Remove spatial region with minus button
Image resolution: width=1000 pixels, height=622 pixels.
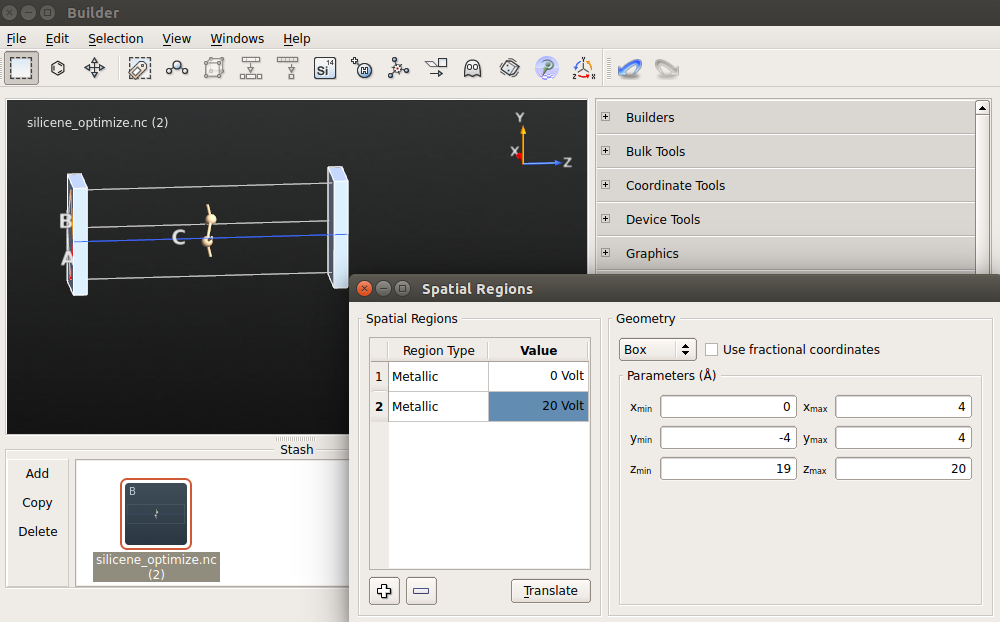tap(421, 591)
